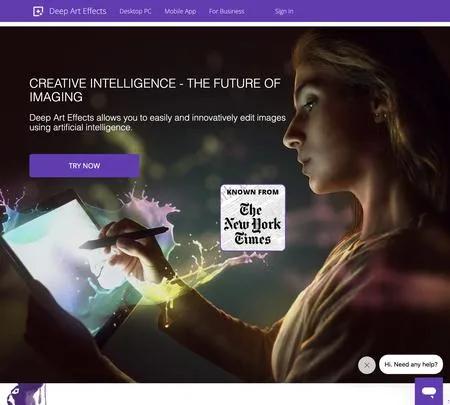This screenshot has height=405, width=450.
Task: Open the chat widget speech-bubble icon
Action: click(x=429, y=391)
